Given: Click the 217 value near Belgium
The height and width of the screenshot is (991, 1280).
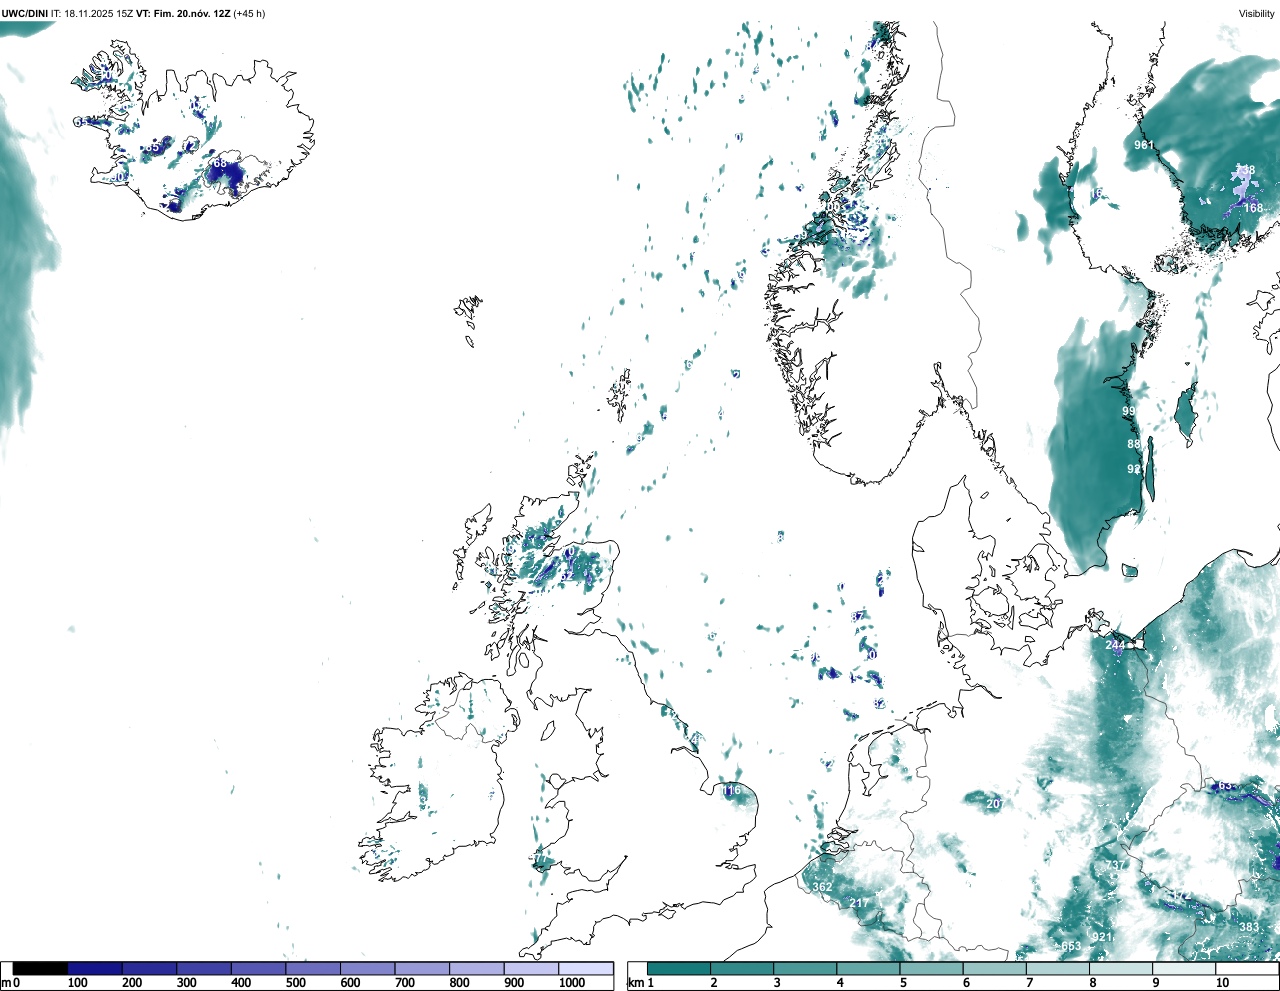Looking at the screenshot, I should pyautogui.click(x=858, y=903).
